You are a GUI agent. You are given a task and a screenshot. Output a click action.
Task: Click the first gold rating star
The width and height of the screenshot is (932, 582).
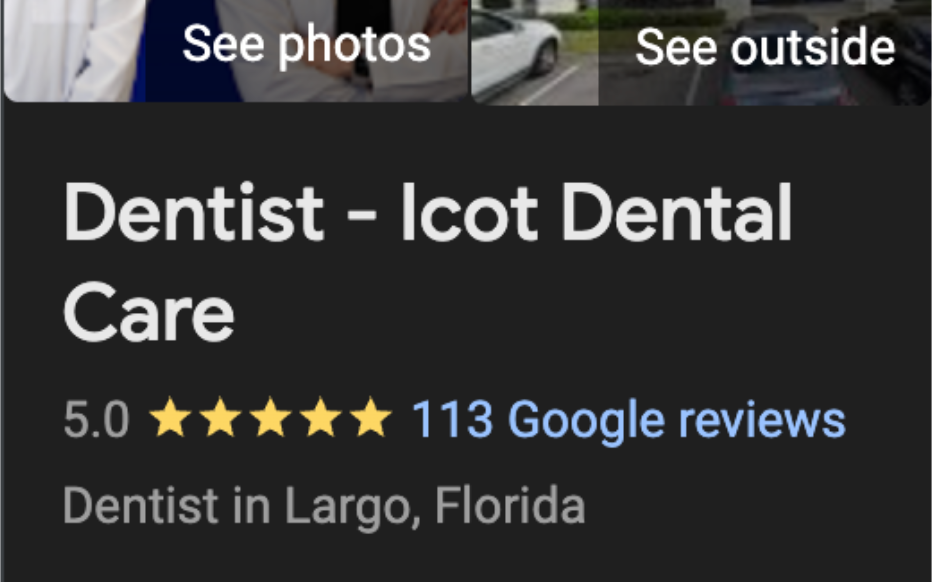(x=169, y=419)
